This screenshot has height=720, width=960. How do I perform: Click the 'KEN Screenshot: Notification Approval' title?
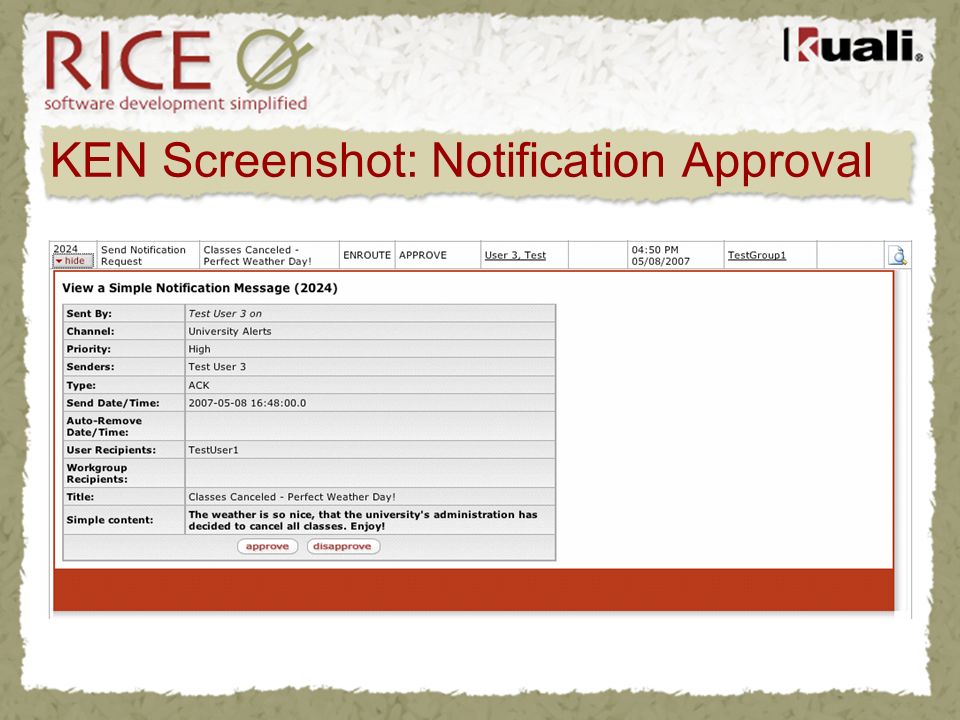coord(461,160)
